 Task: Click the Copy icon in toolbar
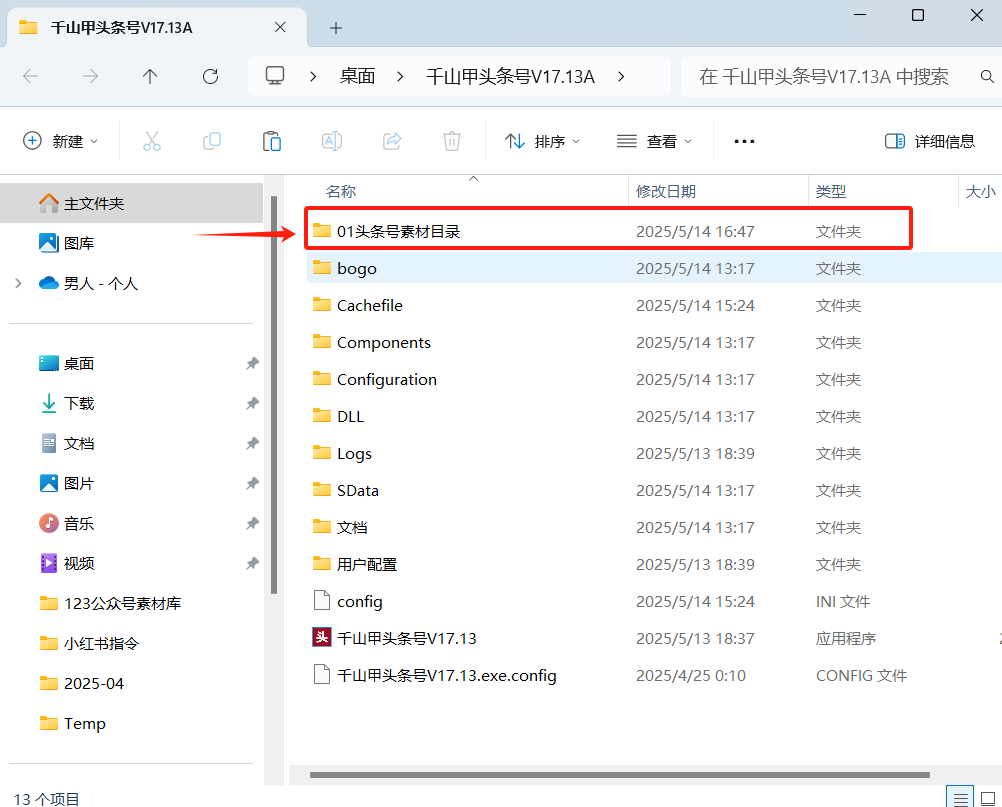[x=212, y=141]
